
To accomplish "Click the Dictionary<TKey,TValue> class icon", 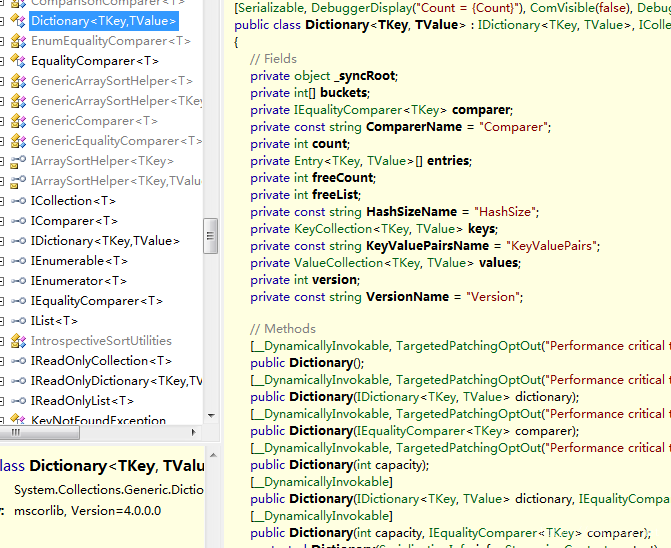I will pyautogui.click(x=18, y=21).
